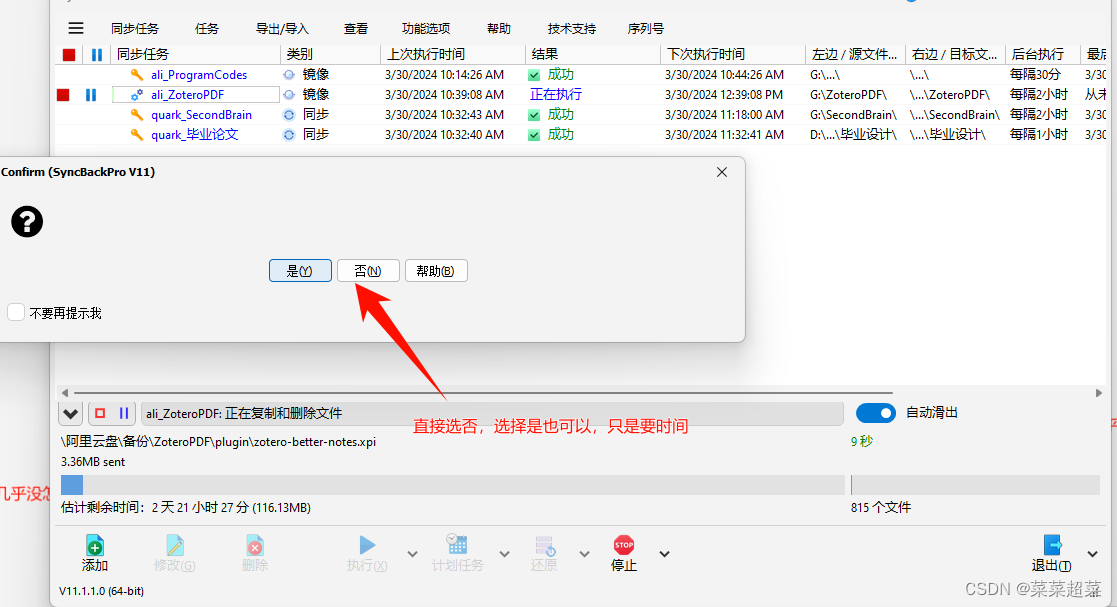Open the 序列号 menu
The image size is (1117, 607).
click(645, 28)
